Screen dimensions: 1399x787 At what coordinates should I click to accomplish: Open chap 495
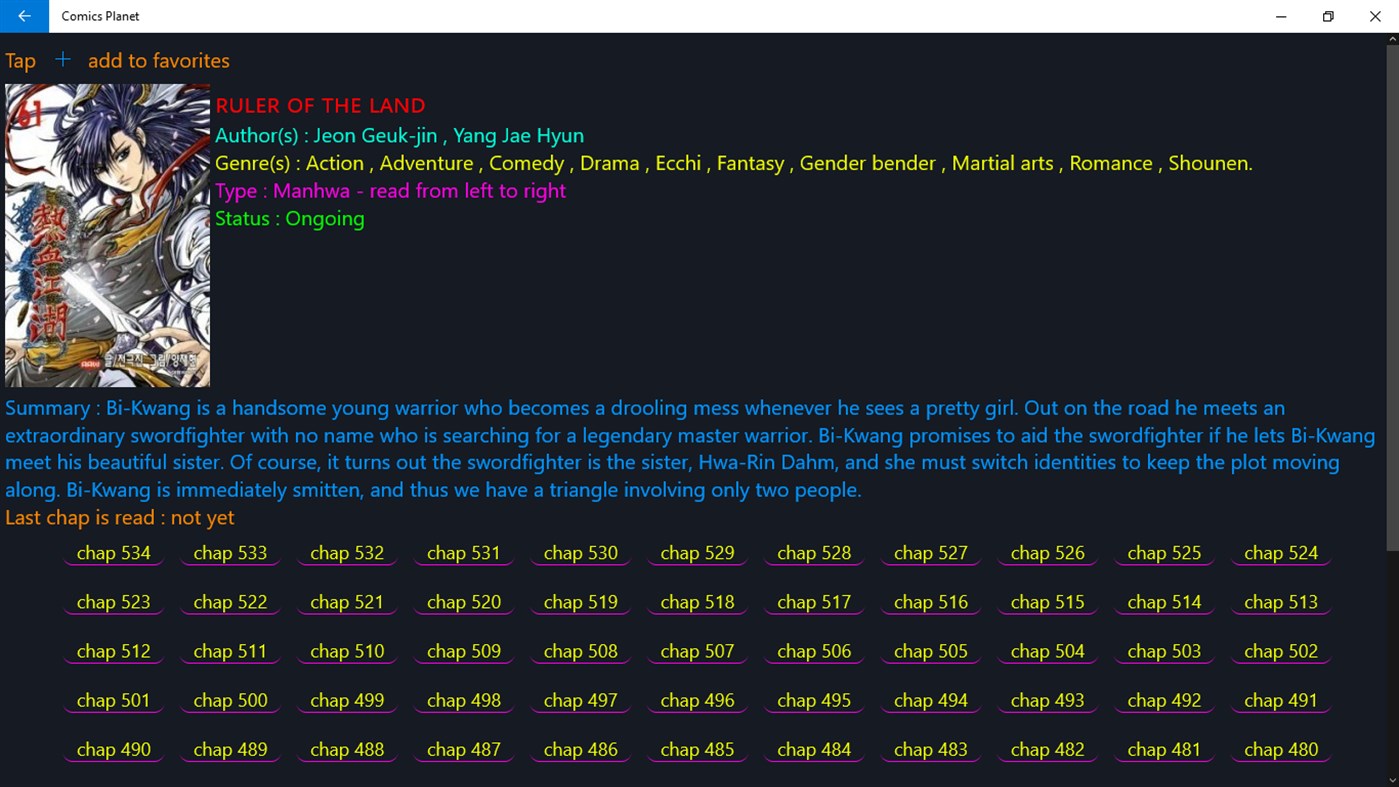(814, 700)
